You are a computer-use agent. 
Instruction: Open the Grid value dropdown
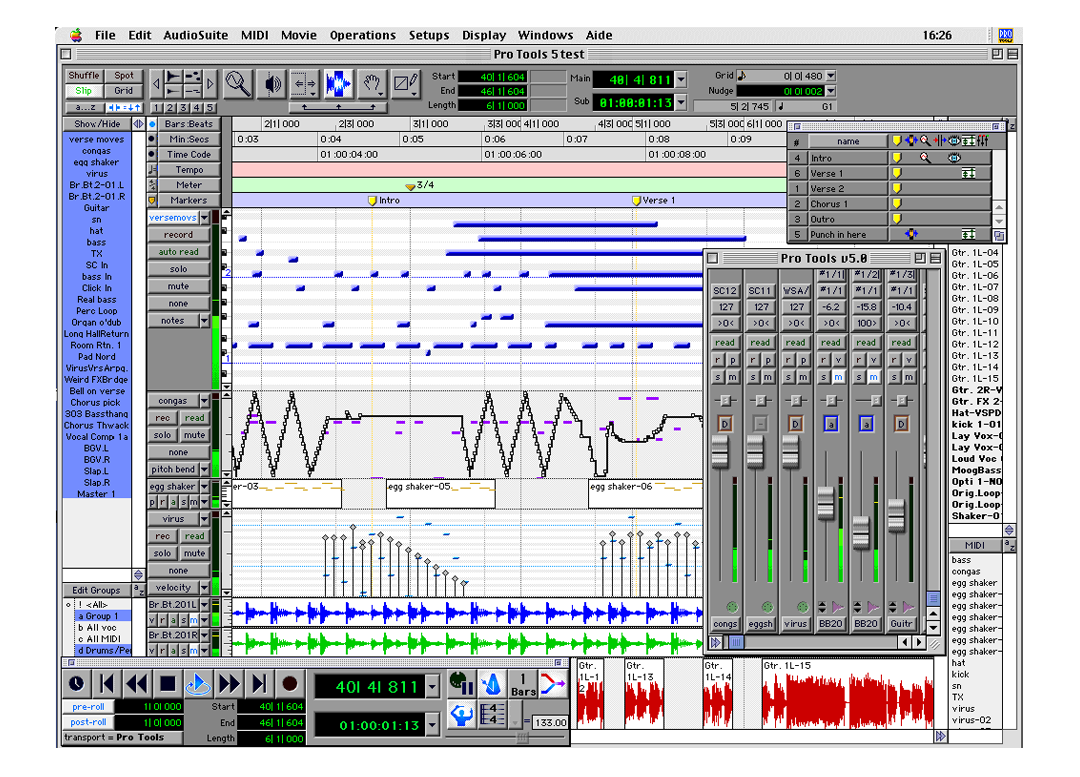831,76
